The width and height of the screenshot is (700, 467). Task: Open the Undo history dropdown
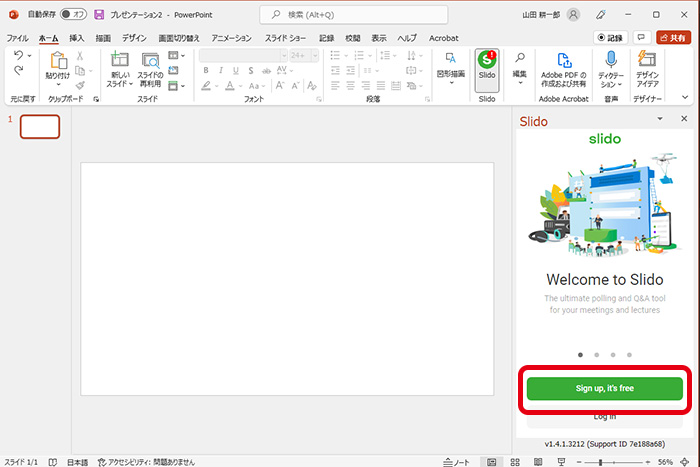click(x=29, y=56)
